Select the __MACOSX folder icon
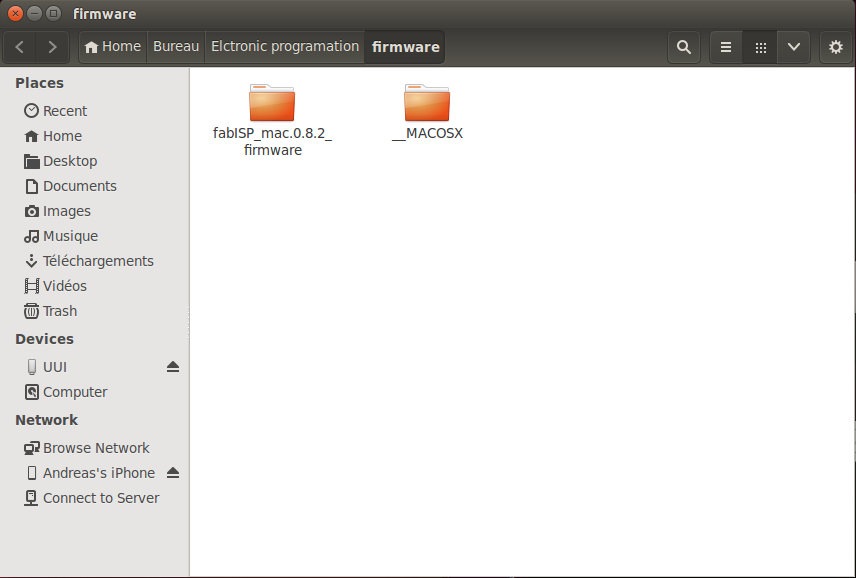 point(427,103)
